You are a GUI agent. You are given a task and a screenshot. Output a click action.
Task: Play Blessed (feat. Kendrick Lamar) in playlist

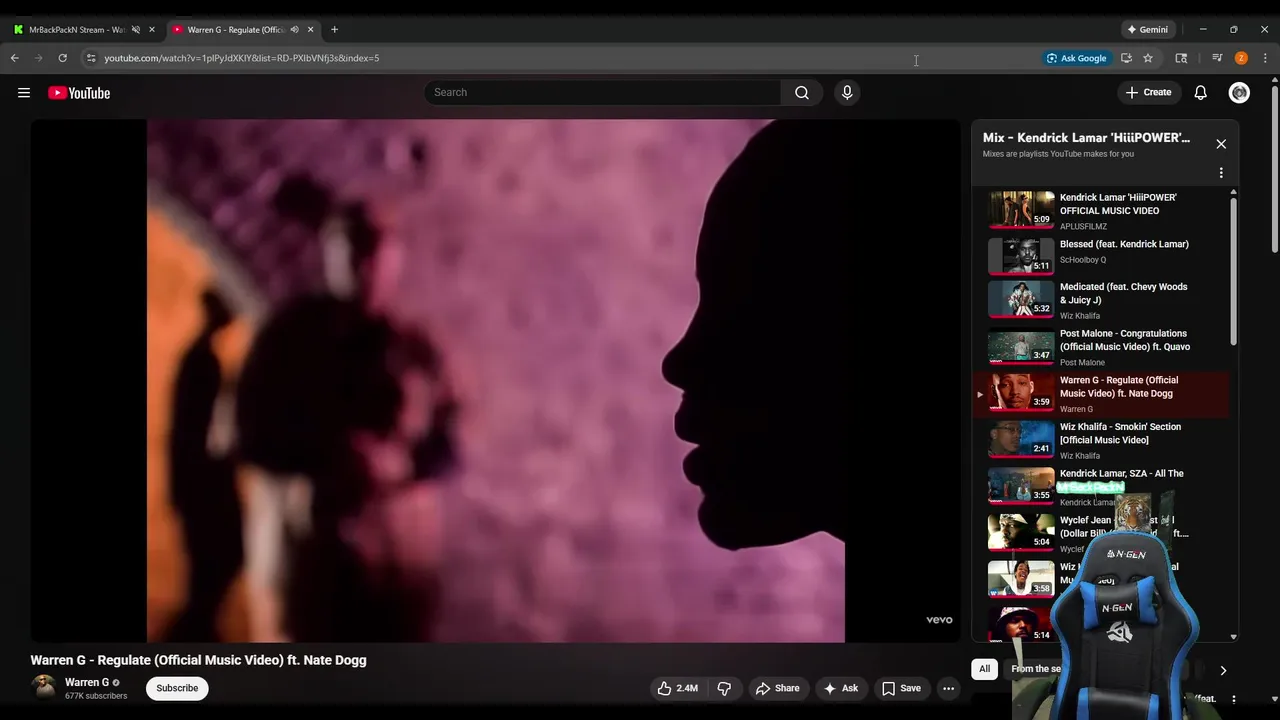click(1100, 255)
